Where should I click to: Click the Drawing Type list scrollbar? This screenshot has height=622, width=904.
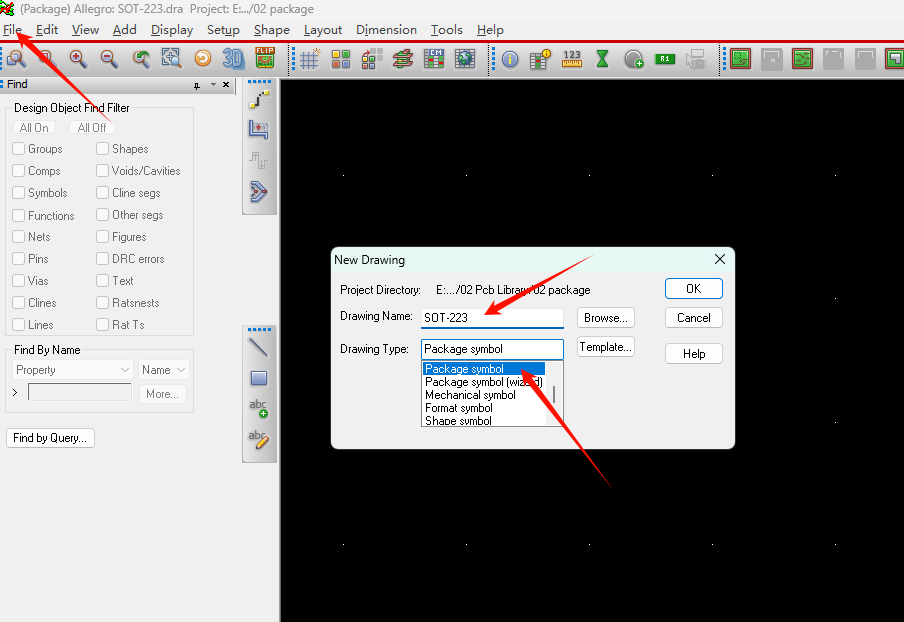coord(554,394)
